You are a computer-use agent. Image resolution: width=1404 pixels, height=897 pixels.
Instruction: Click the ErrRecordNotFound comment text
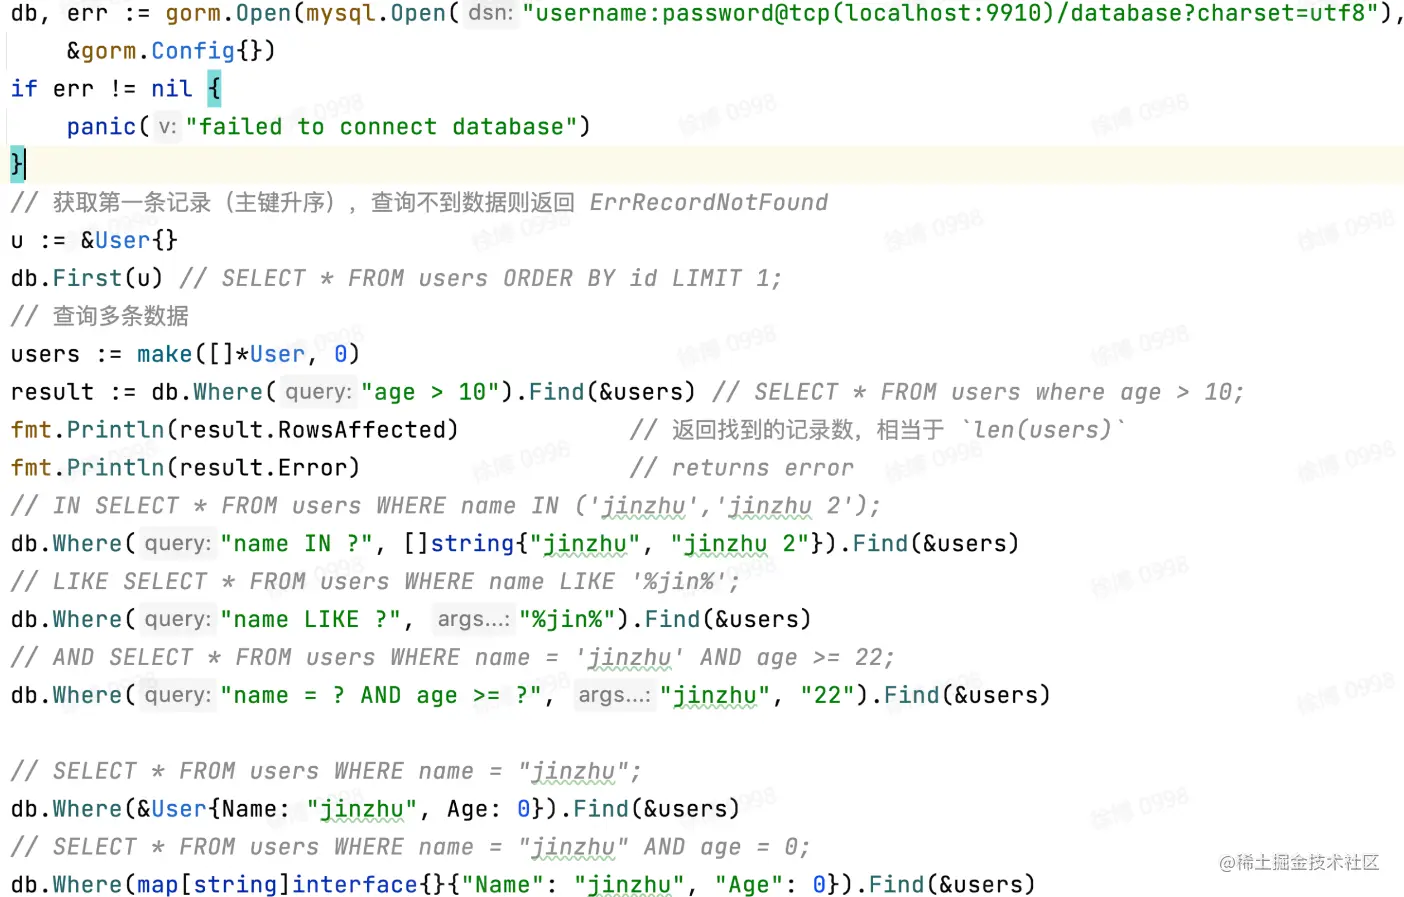(708, 202)
